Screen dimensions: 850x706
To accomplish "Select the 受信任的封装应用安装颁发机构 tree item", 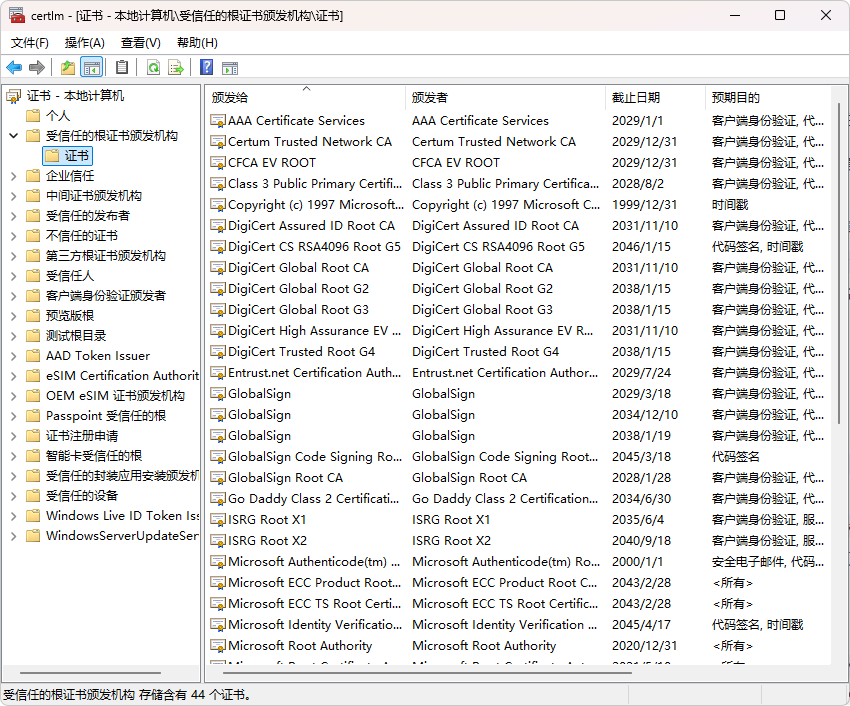I will tap(122, 476).
